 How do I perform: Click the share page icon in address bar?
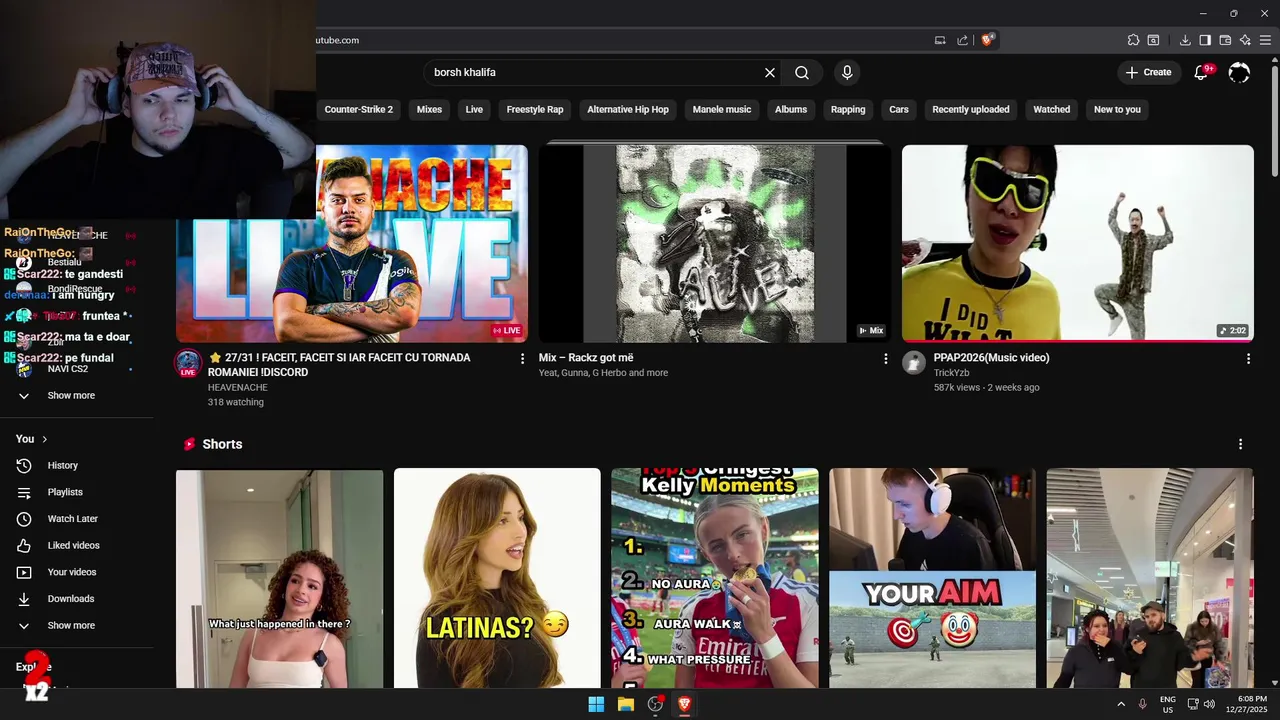coord(962,40)
